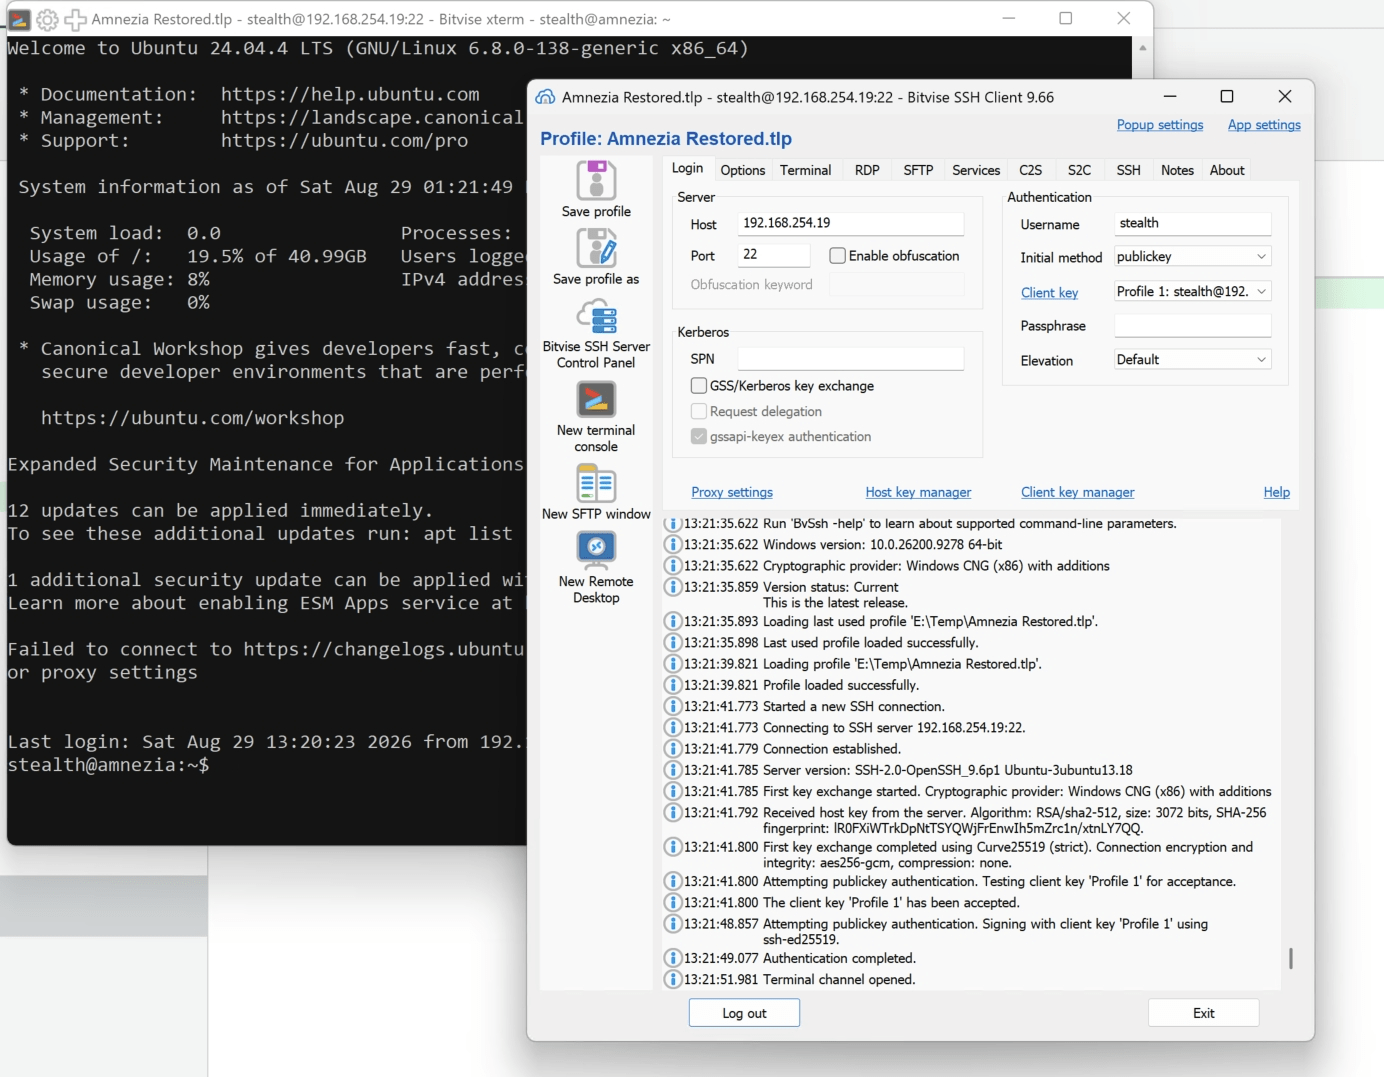Open the Services tab

976,170
